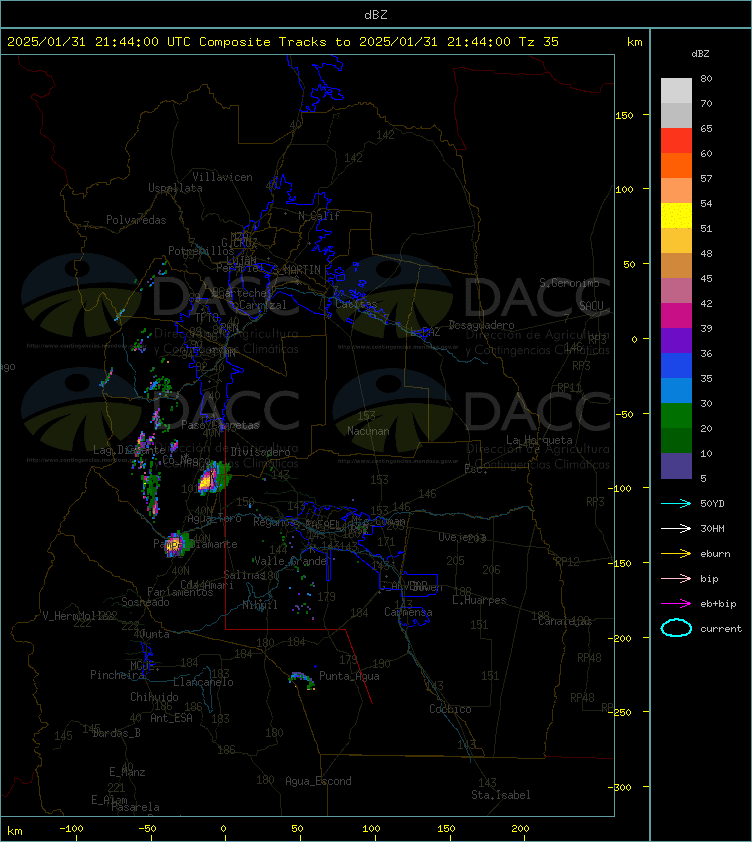Viewport: 752px width, 842px height.
Task: Click the Punta_Agua map label
Action: click(349, 676)
